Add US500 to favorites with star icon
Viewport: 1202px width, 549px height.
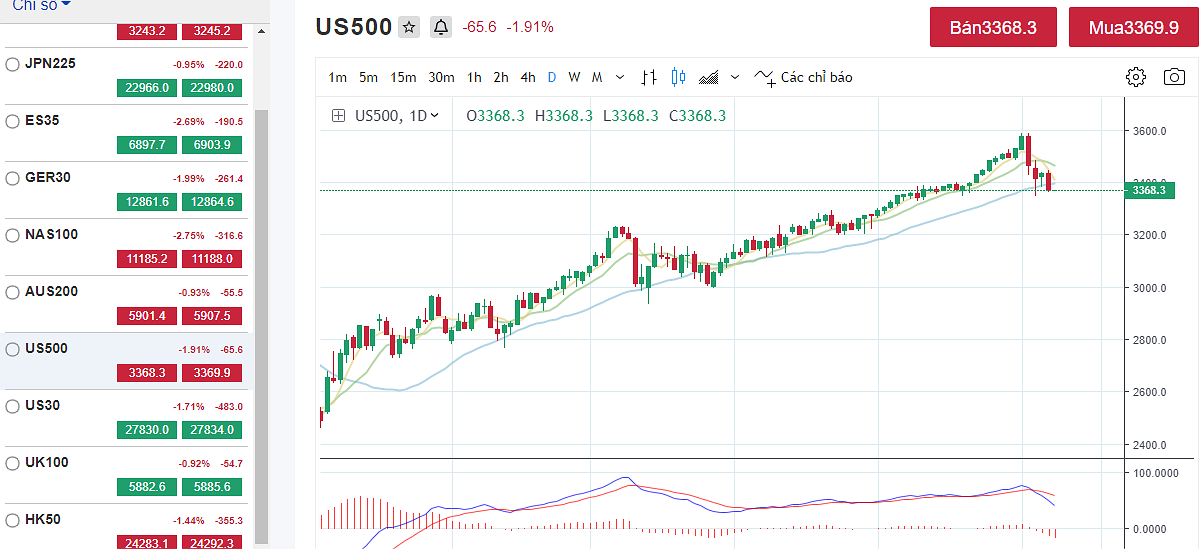(x=408, y=28)
